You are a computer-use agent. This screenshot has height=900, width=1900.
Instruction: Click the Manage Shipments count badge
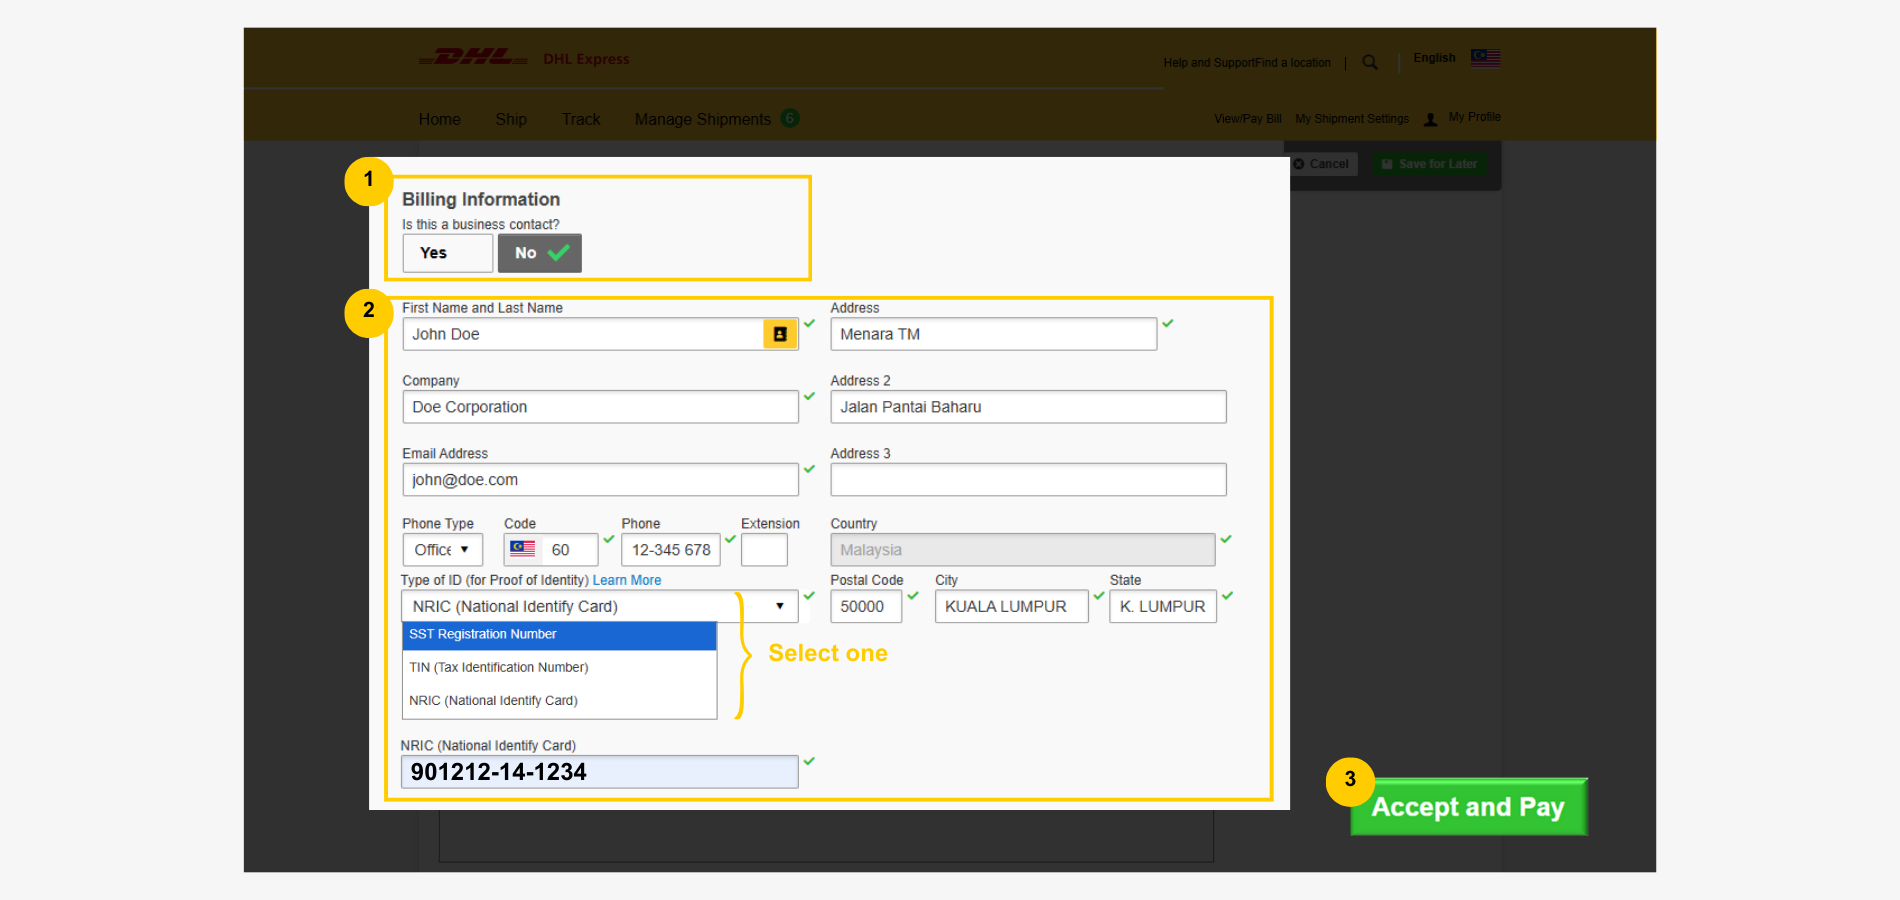[790, 118]
